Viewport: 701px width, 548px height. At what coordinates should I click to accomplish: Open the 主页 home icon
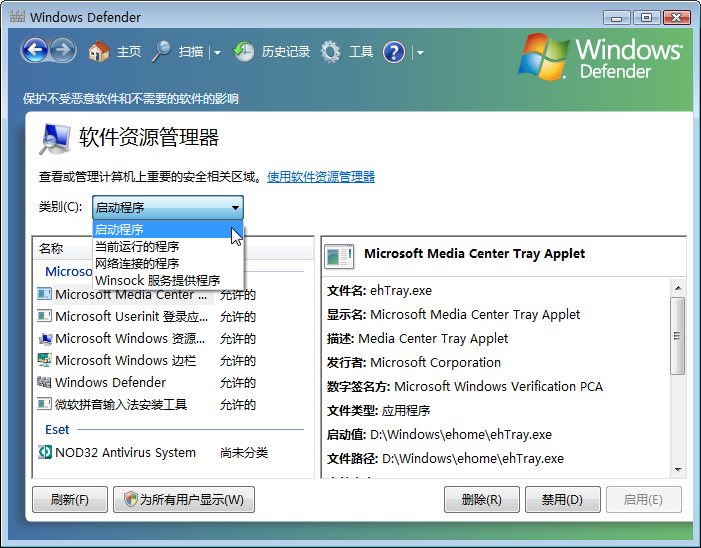(99, 51)
